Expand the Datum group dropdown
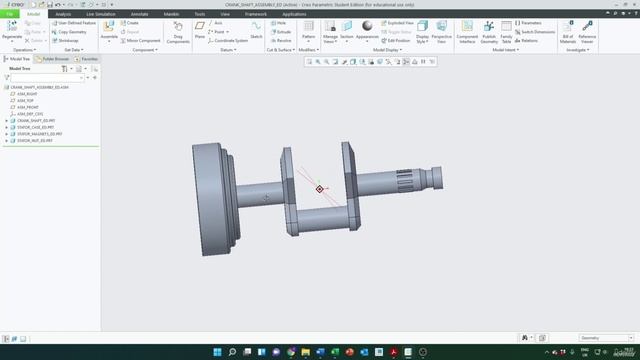The width and height of the screenshot is (640, 360). pos(228,50)
